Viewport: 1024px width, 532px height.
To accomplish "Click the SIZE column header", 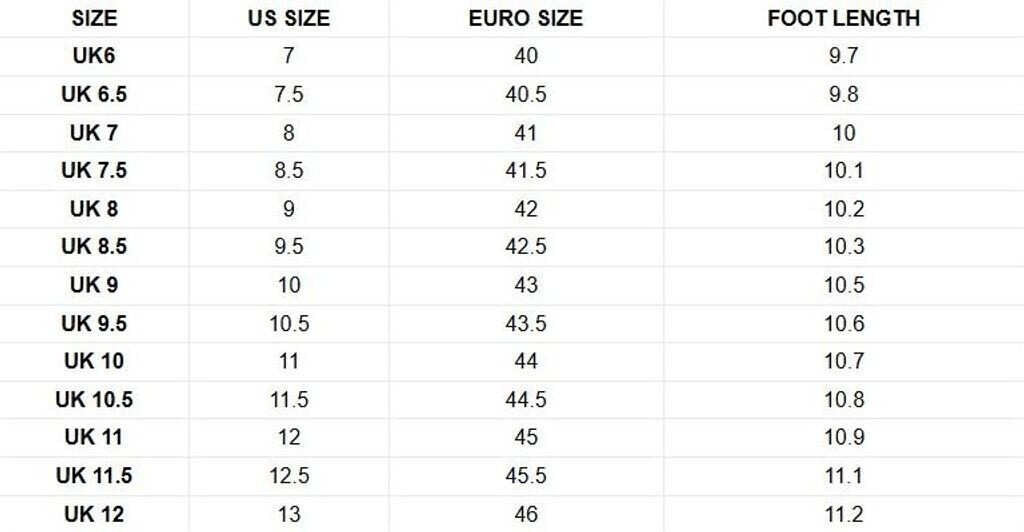I will click(94, 18).
